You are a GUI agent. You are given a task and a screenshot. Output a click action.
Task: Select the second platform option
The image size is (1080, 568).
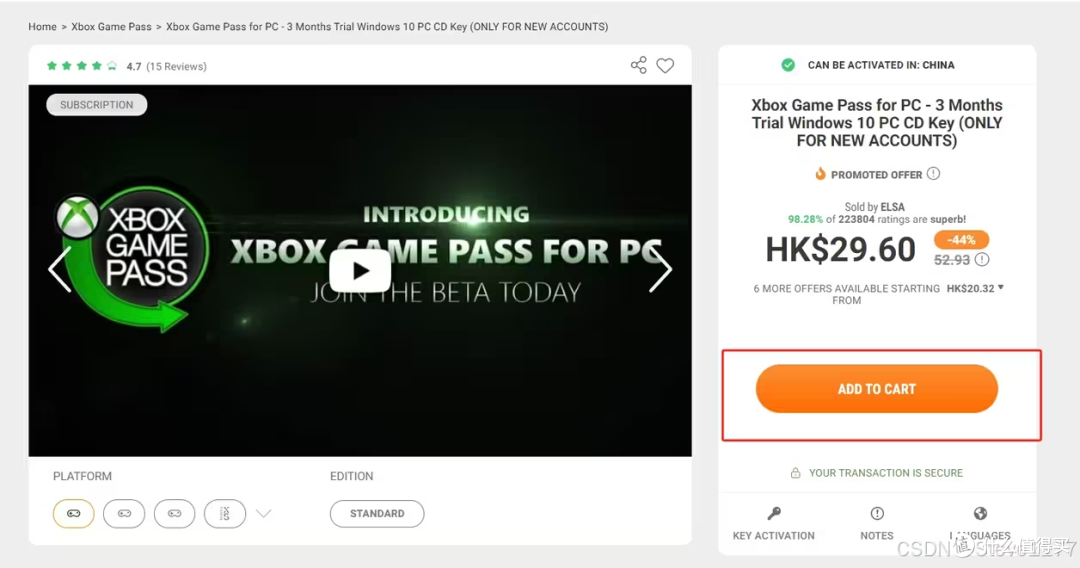tap(124, 514)
